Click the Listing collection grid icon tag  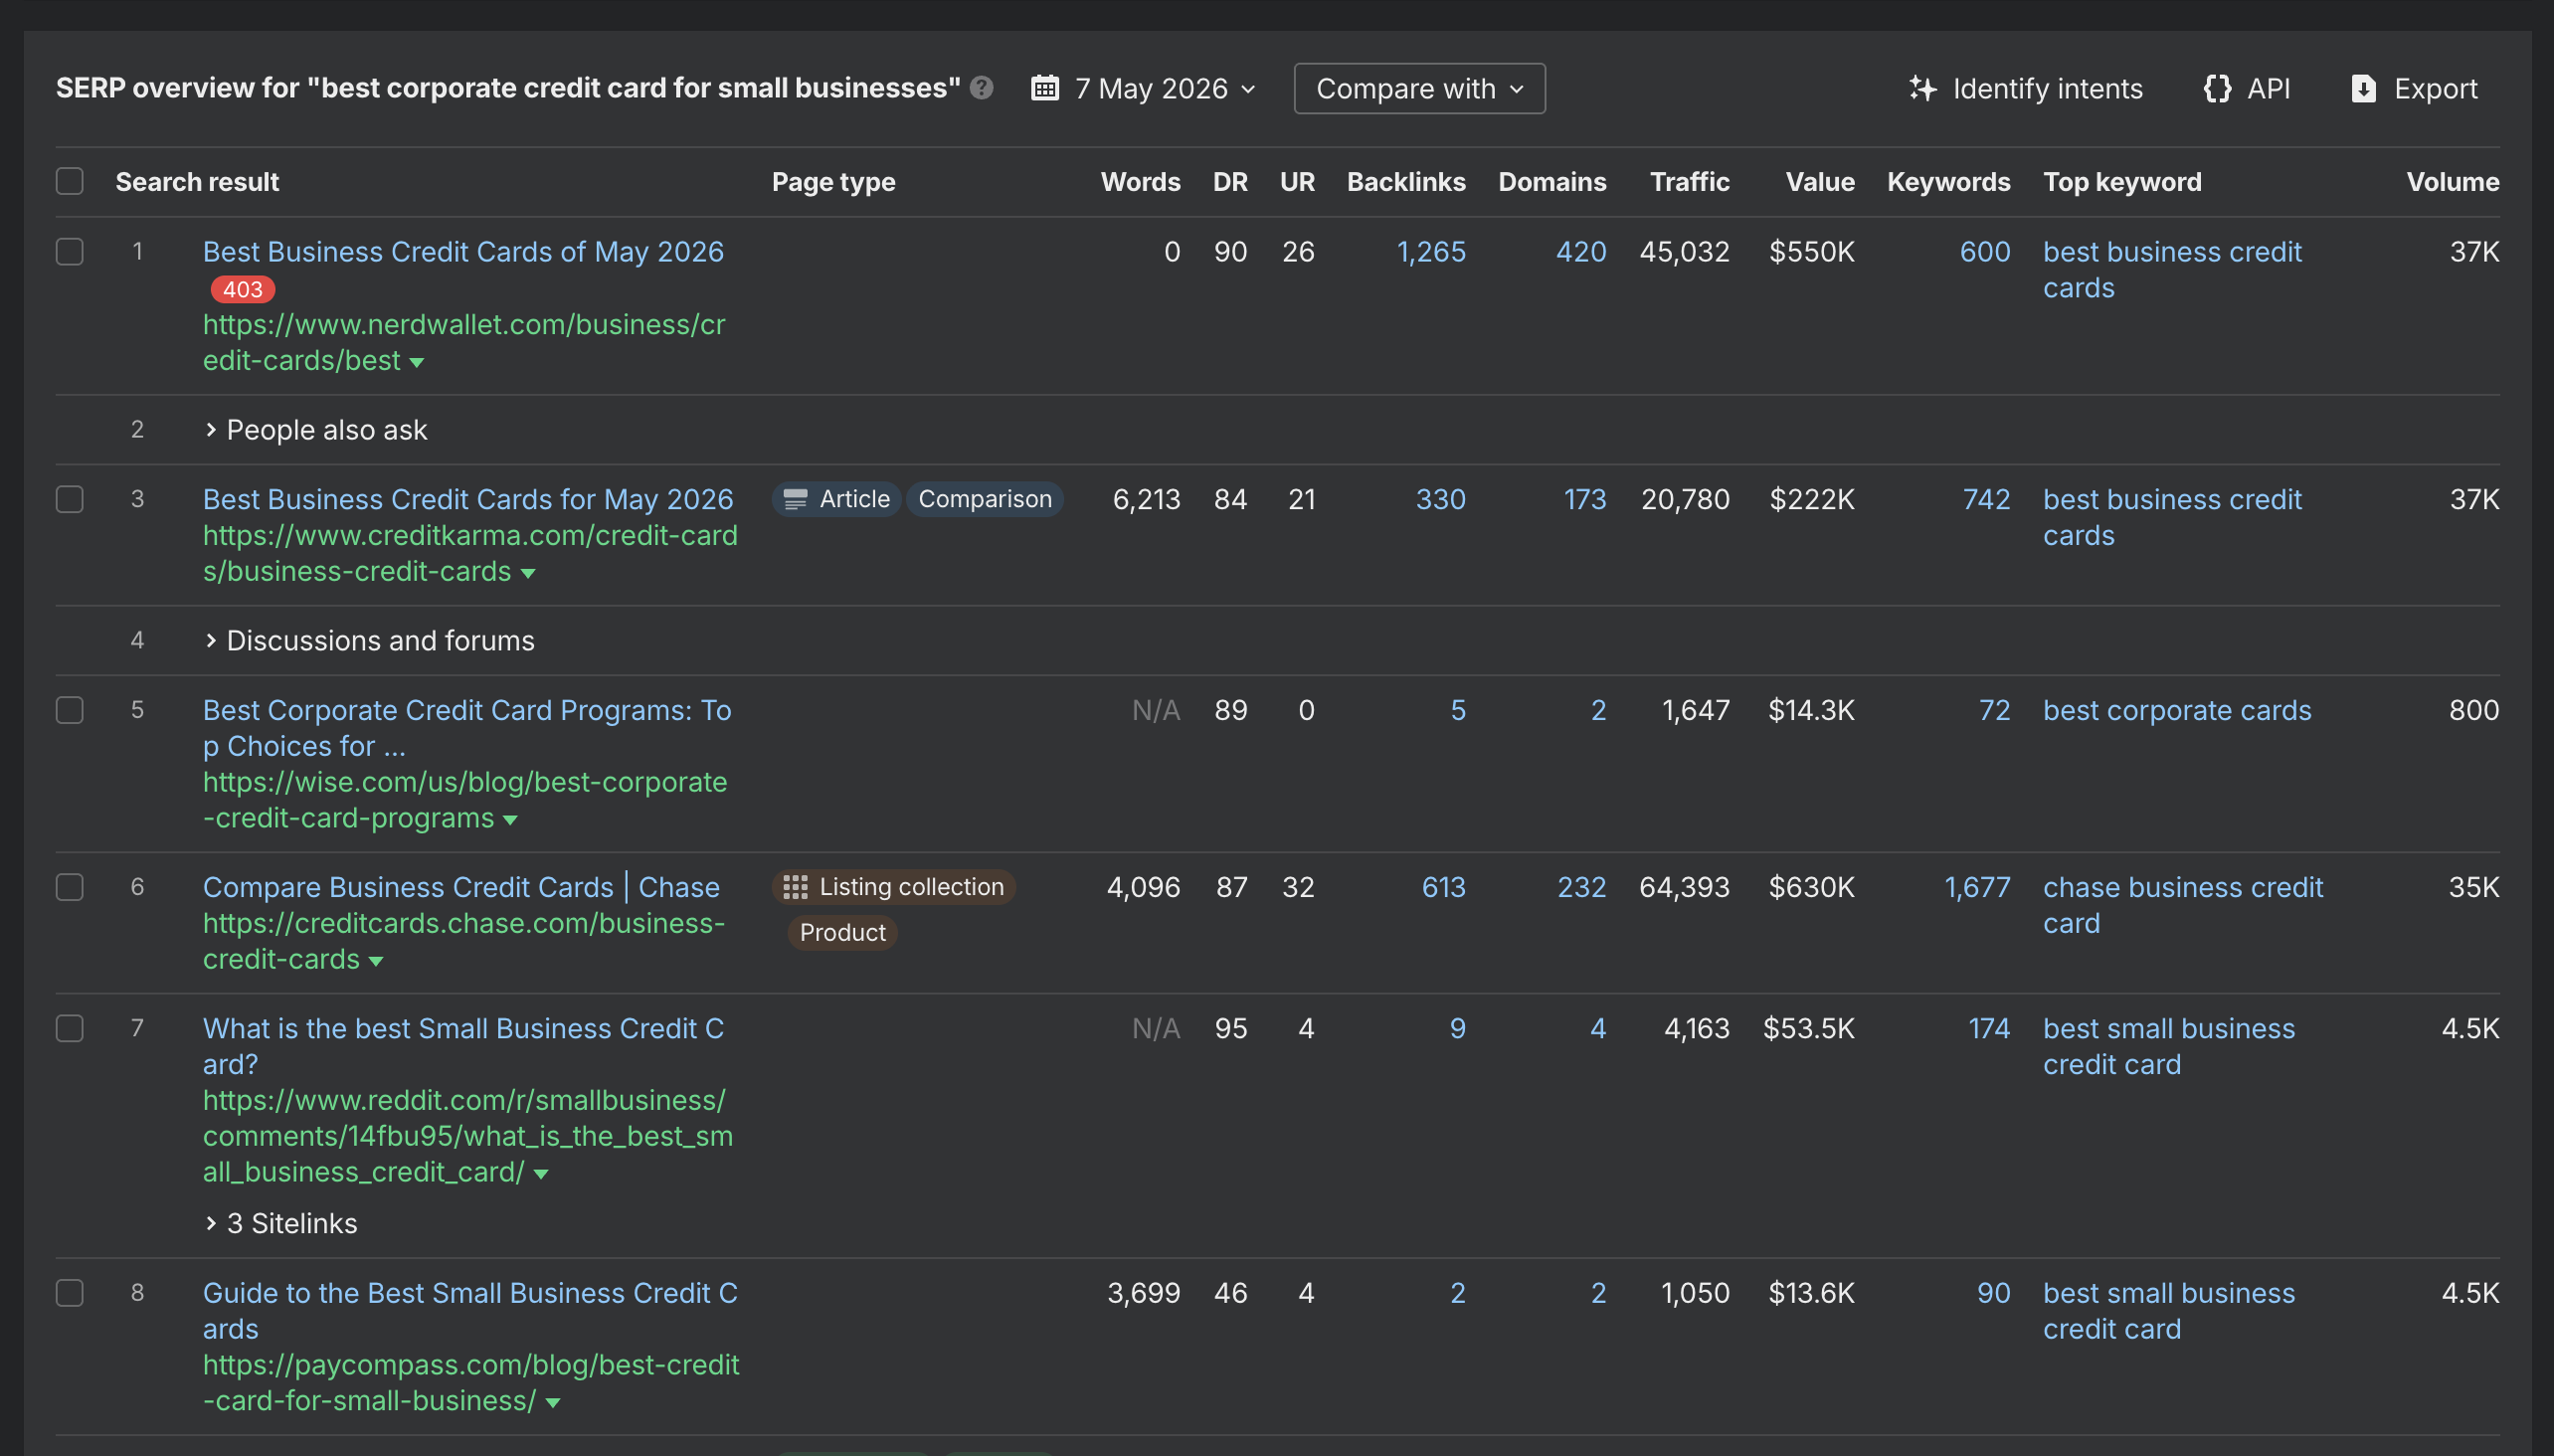point(893,887)
